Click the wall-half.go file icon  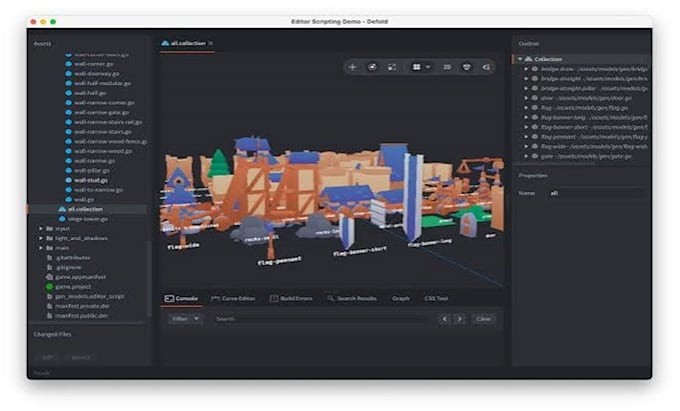pos(69,93)
